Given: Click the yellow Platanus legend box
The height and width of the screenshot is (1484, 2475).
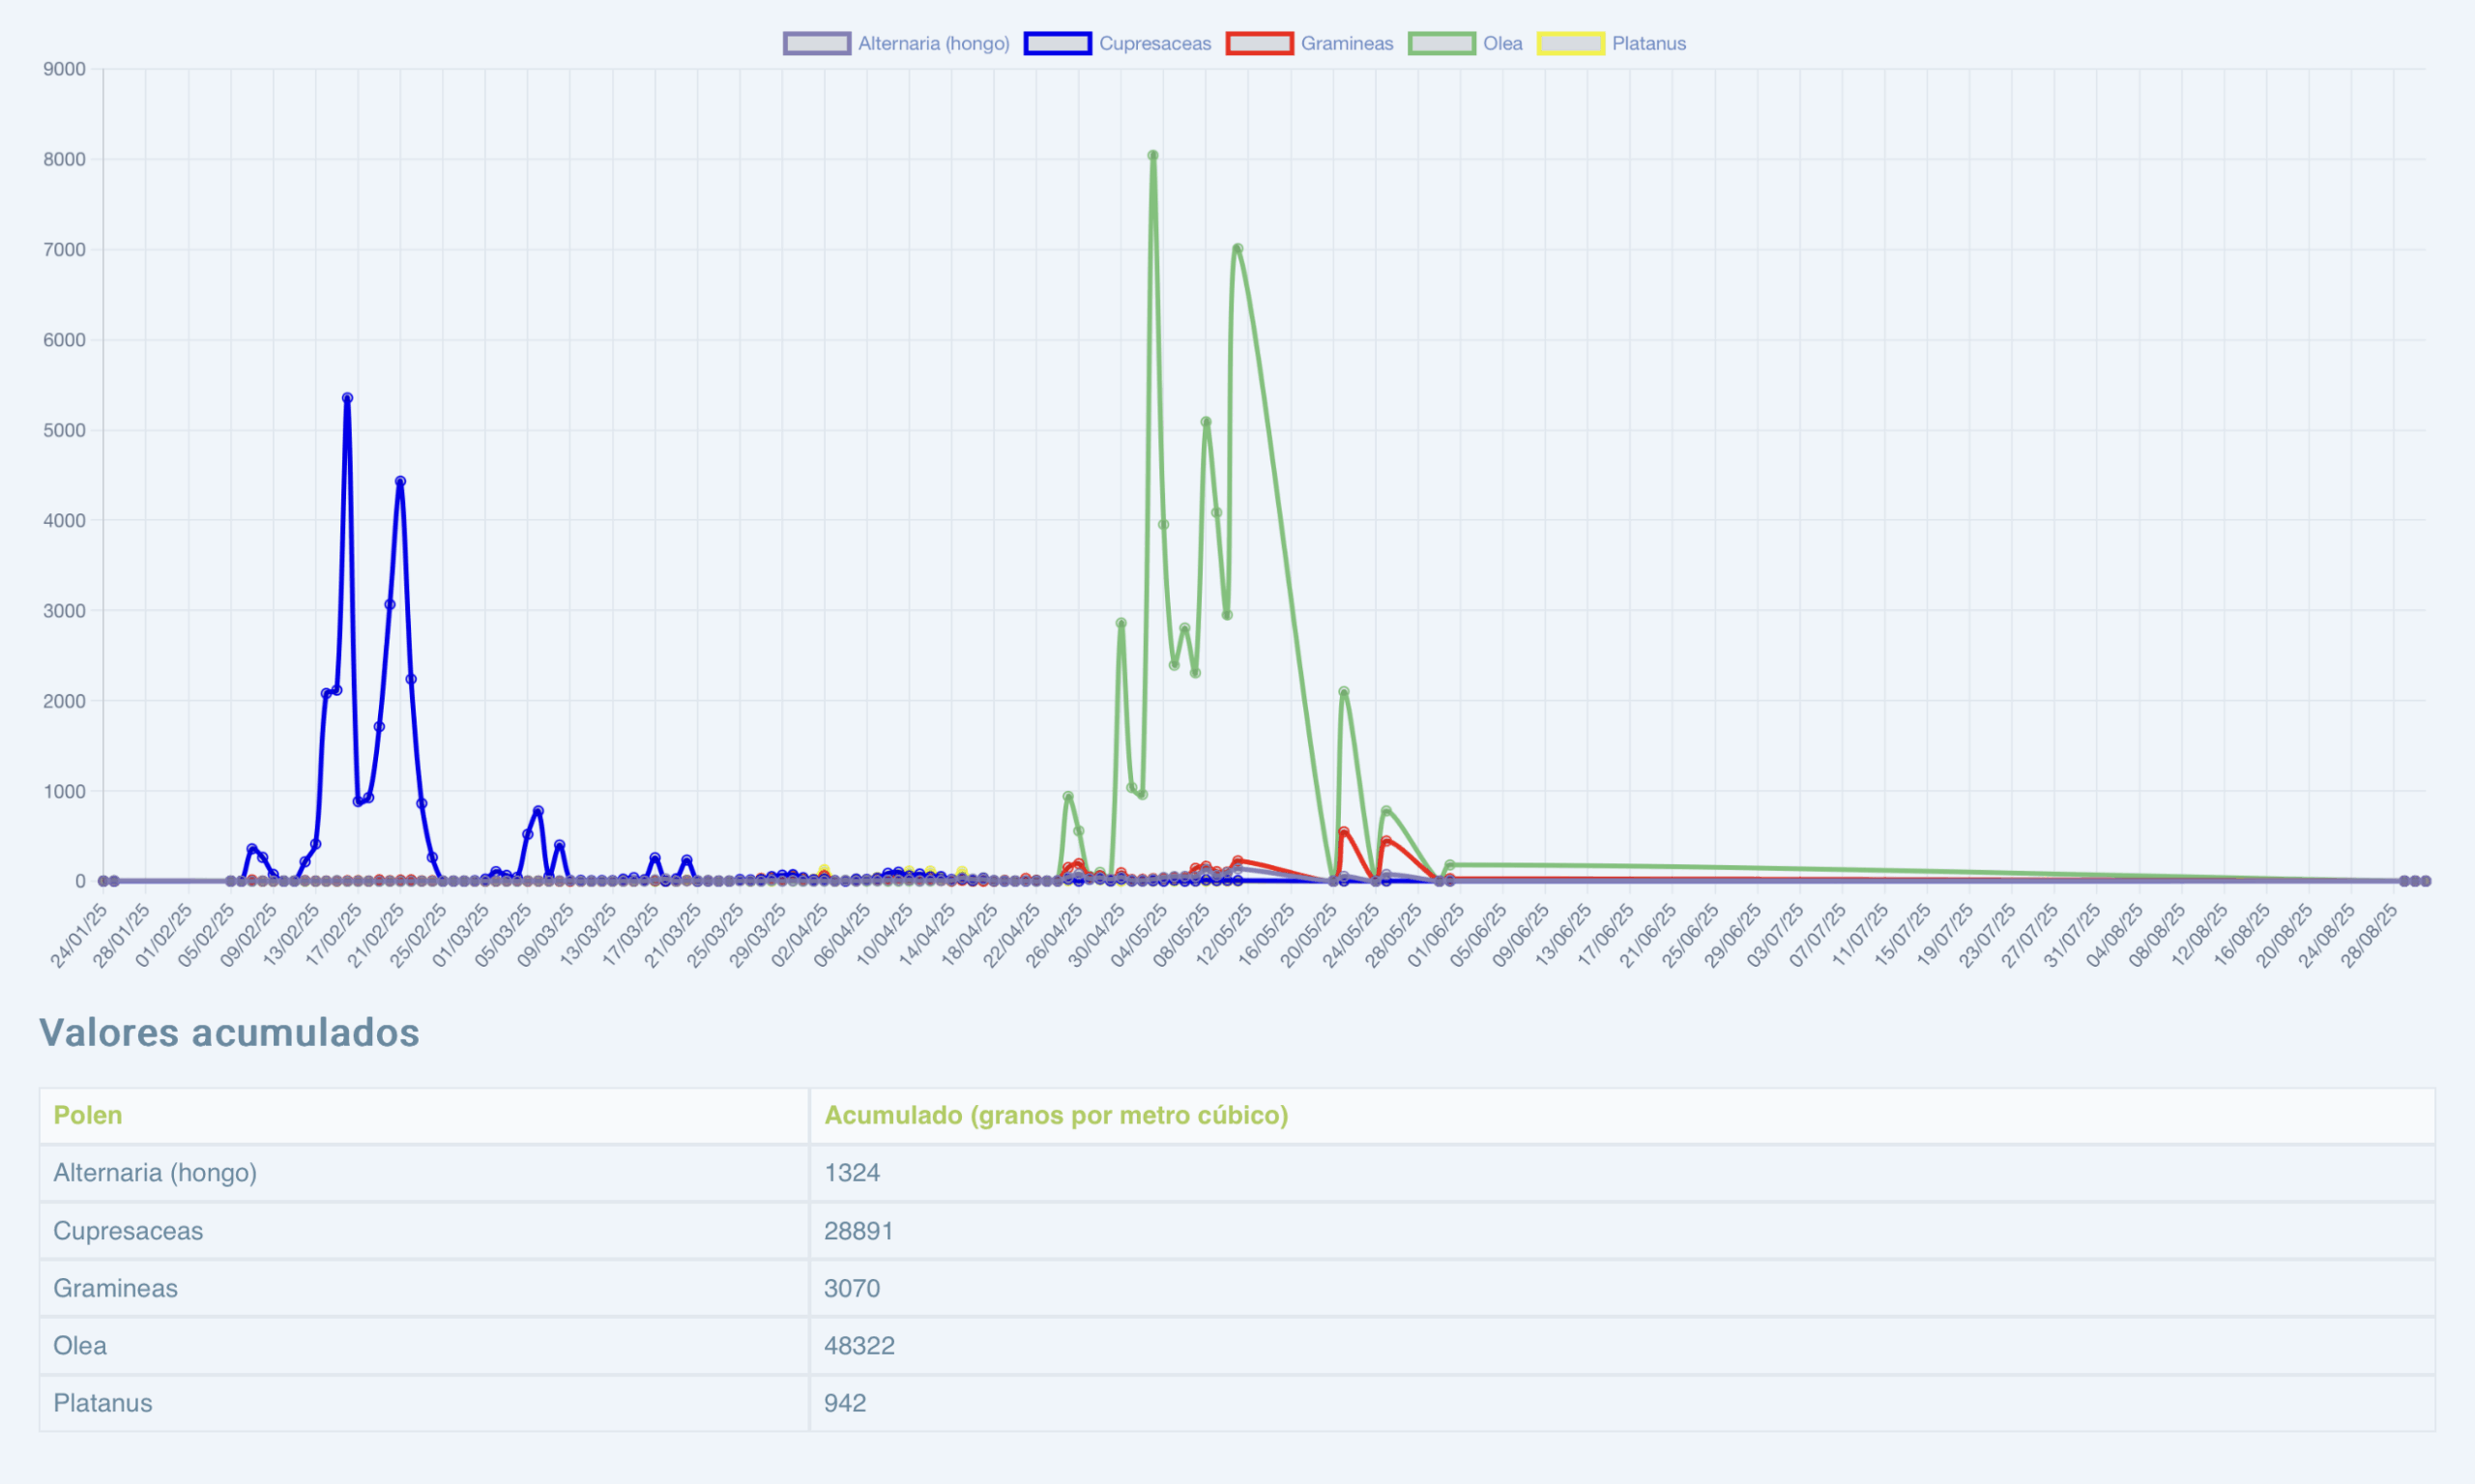Looking at the screenshot, I should pos(1570,43).
